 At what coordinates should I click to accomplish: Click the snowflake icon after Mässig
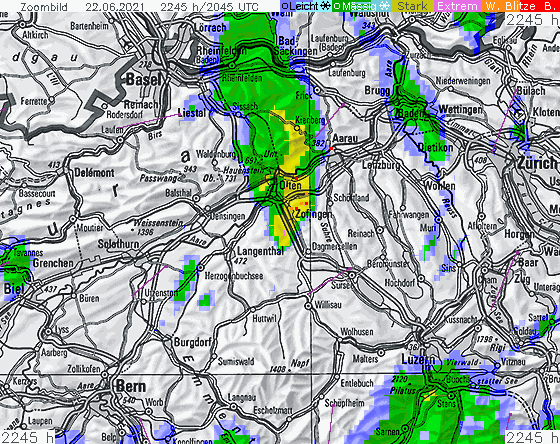[x=385, y=6]
